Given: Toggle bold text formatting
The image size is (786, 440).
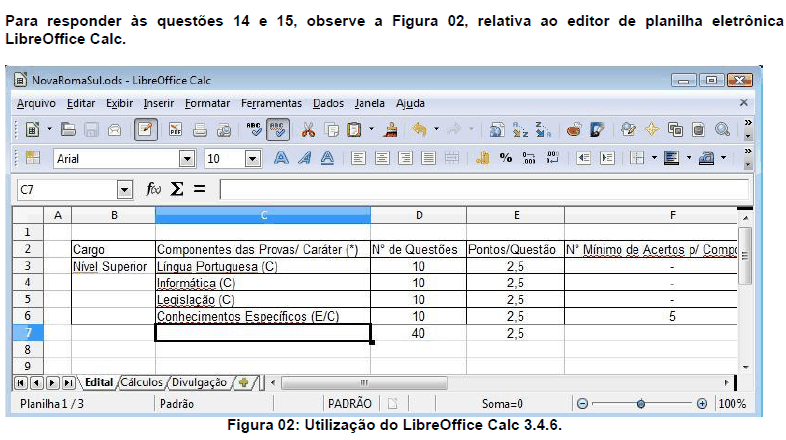Looking at the screenshot, I should [282, 158].
